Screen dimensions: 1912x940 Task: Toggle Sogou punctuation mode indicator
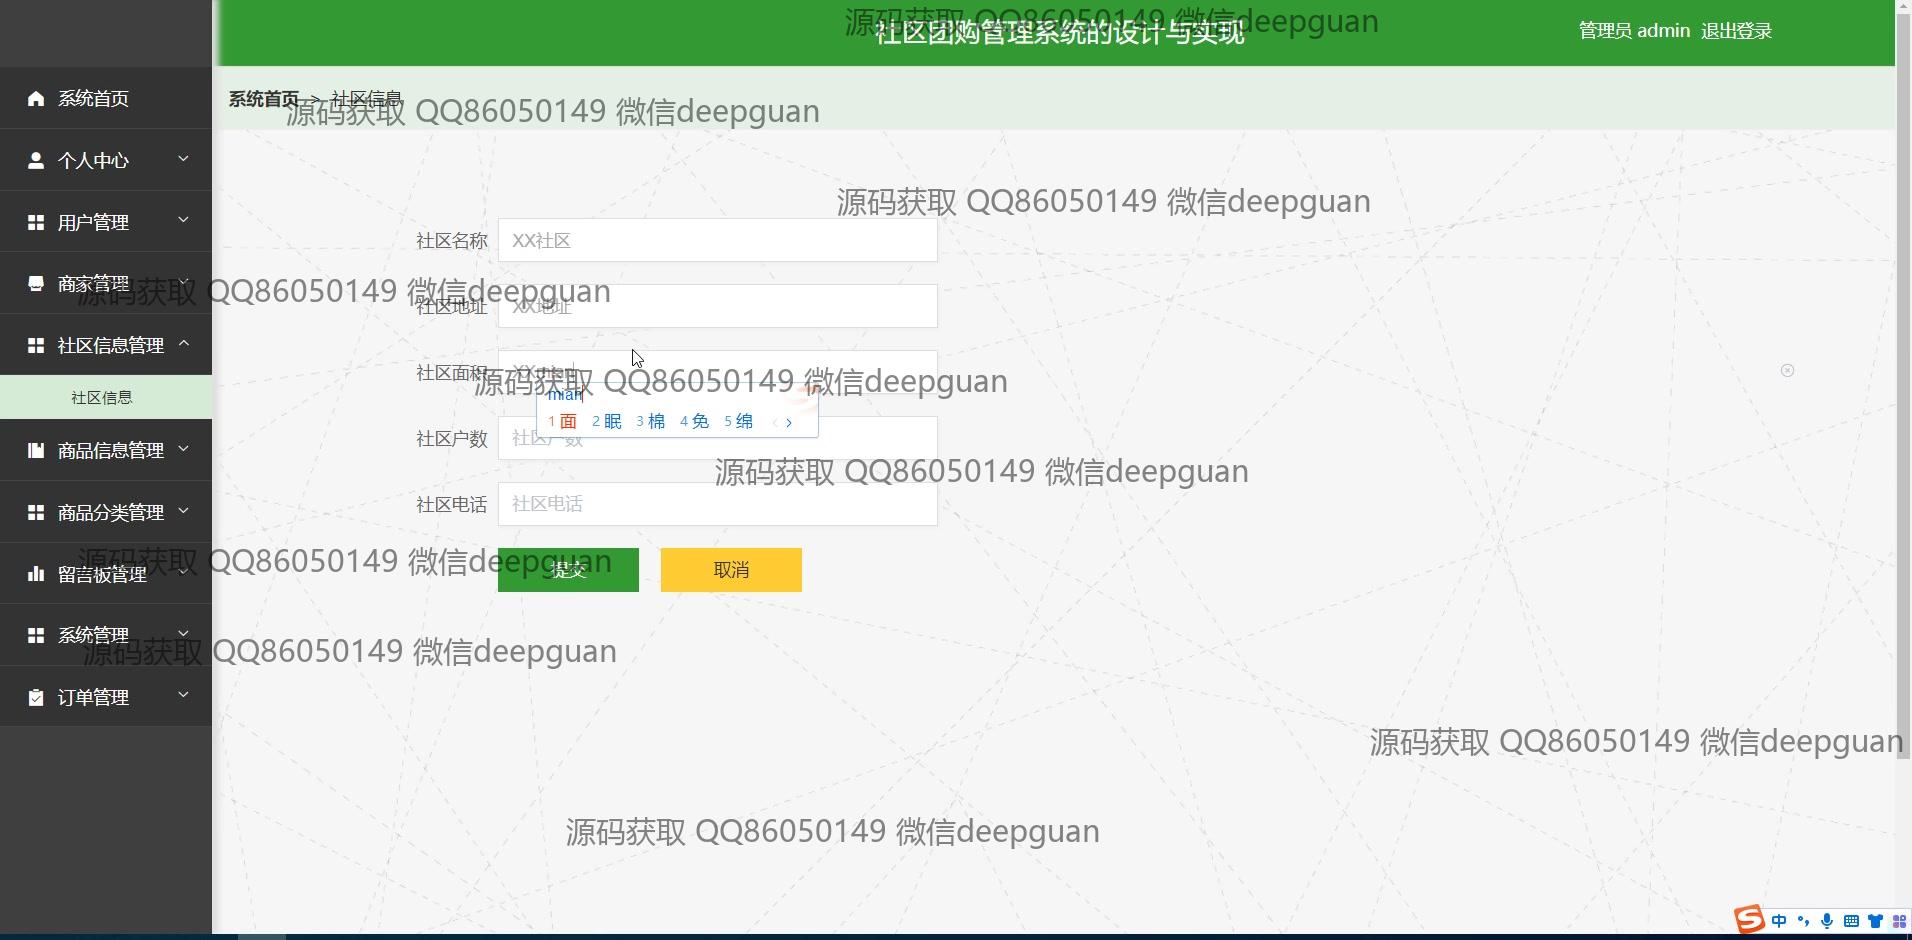point(1803,921)
